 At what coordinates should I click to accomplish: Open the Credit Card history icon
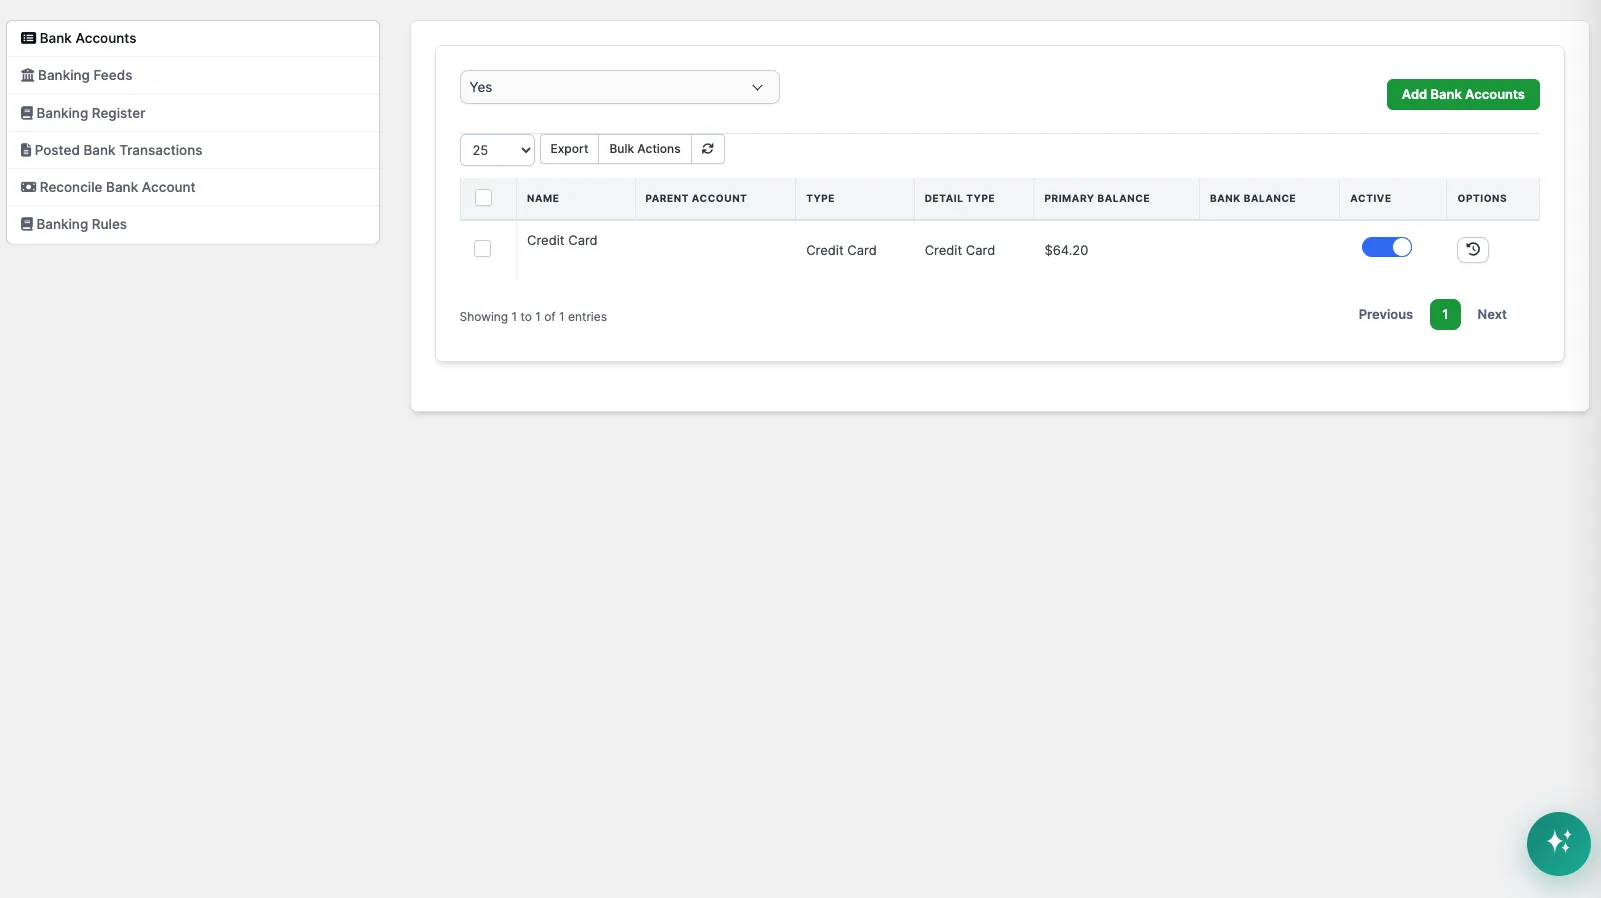1473,250
